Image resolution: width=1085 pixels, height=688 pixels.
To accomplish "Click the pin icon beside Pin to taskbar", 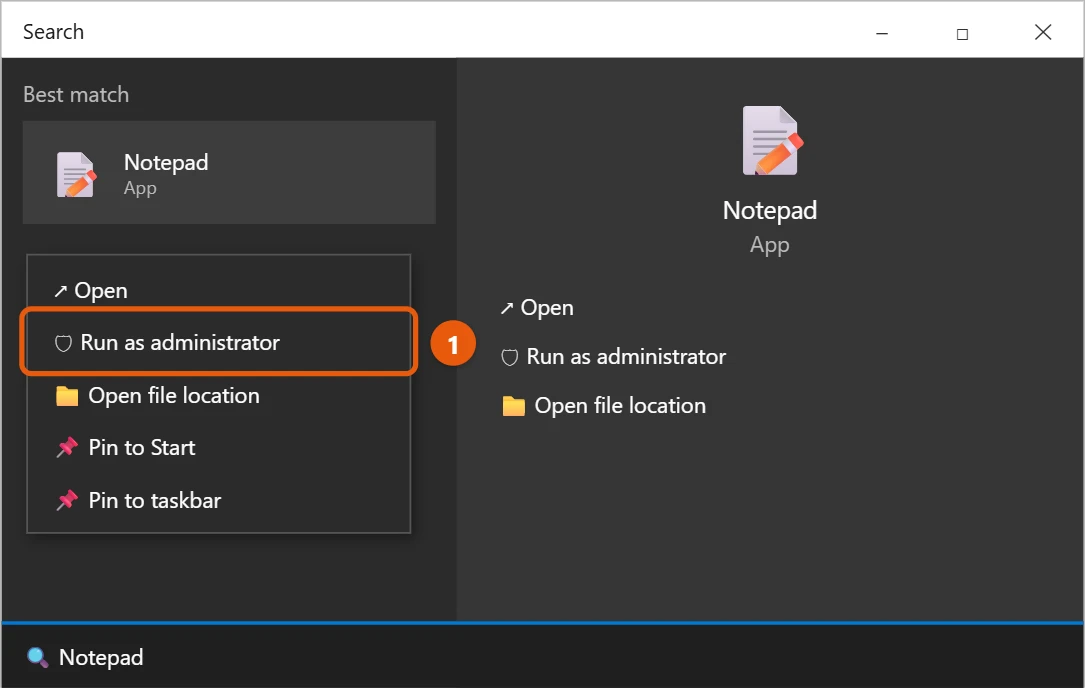I will [x=66, y=500].
